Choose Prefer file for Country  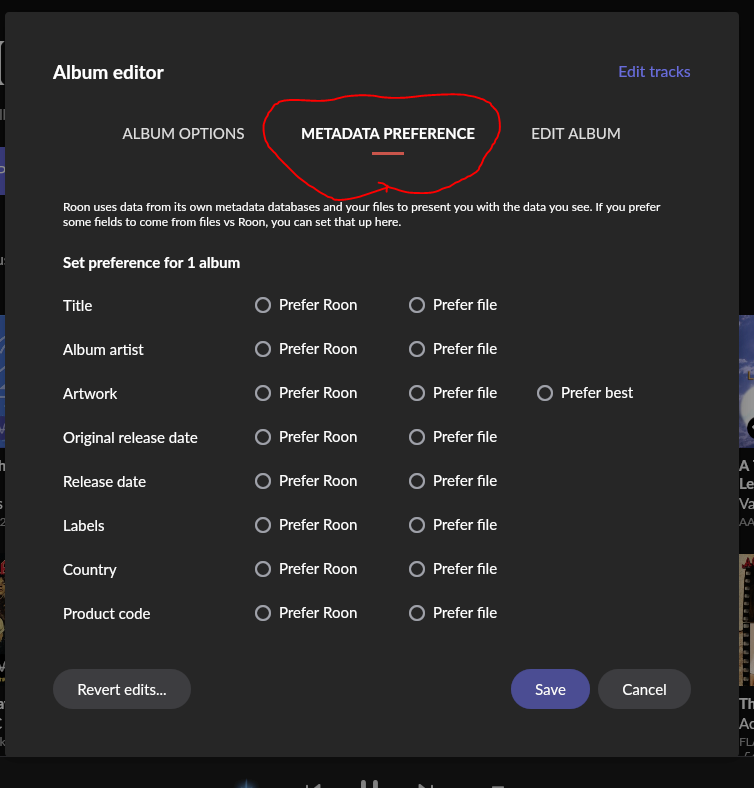[417, 569]
